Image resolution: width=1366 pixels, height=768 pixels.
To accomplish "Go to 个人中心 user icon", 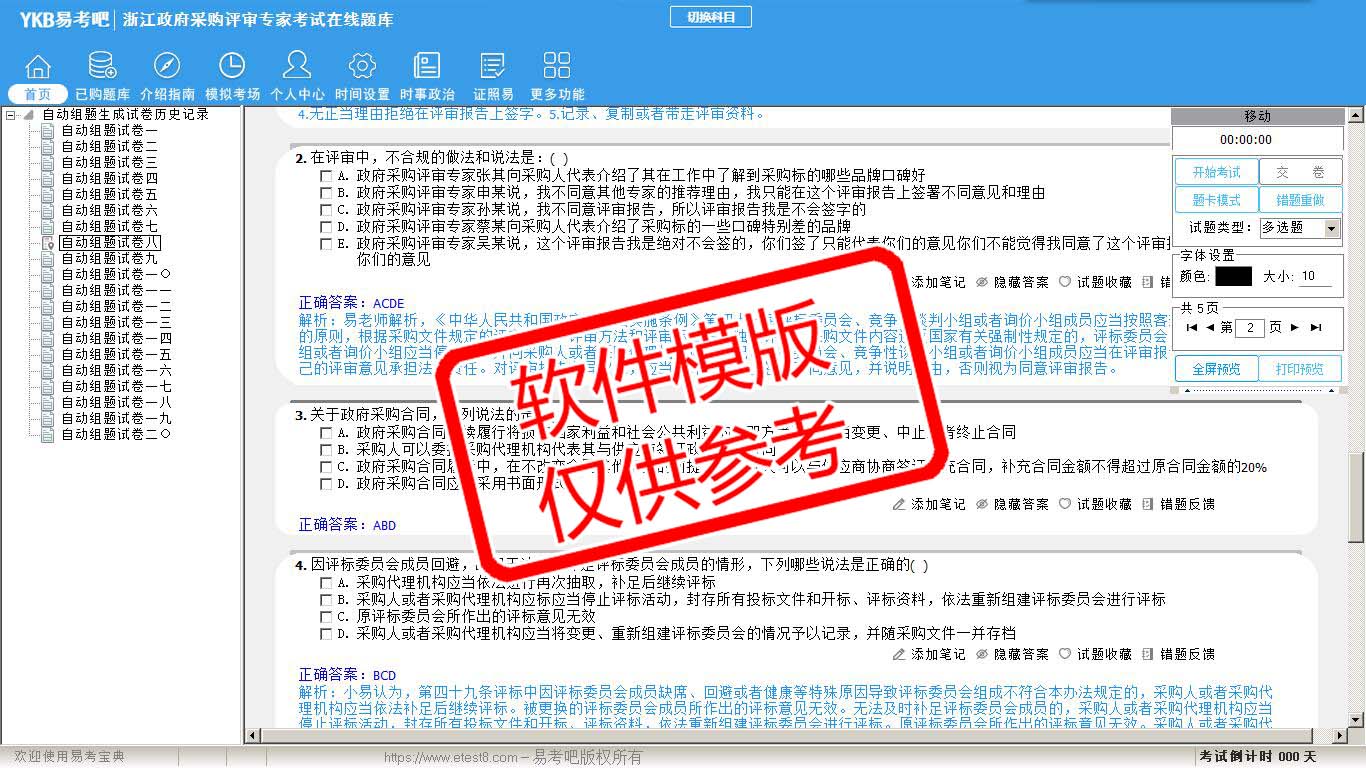I will click(297, 67).
